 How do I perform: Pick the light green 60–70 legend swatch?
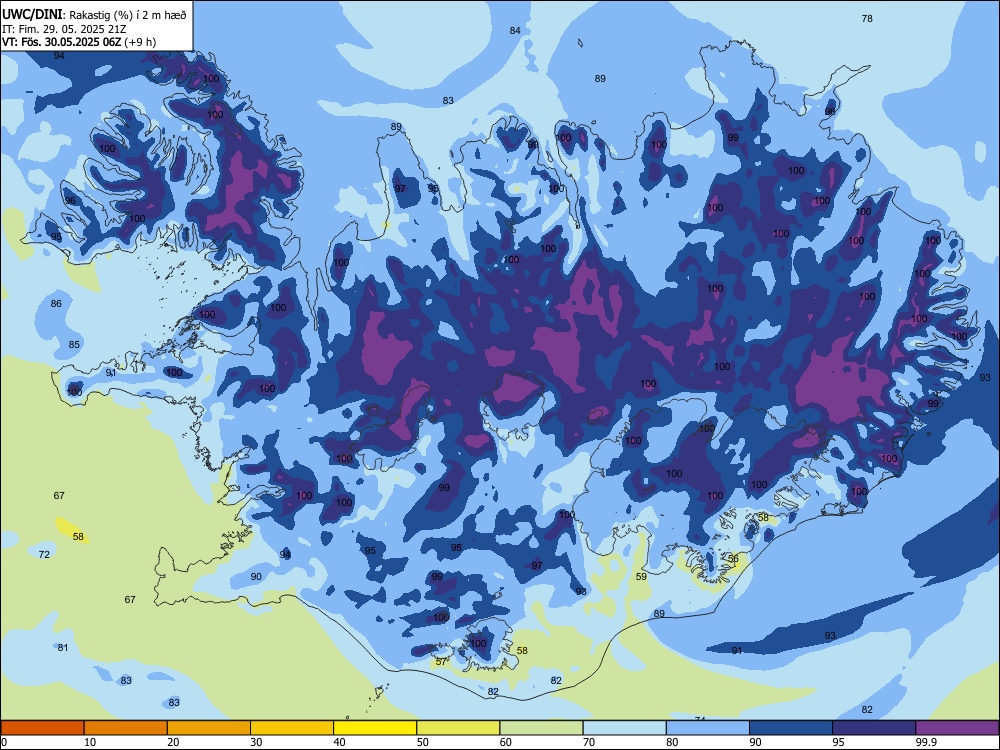[541, 728]
